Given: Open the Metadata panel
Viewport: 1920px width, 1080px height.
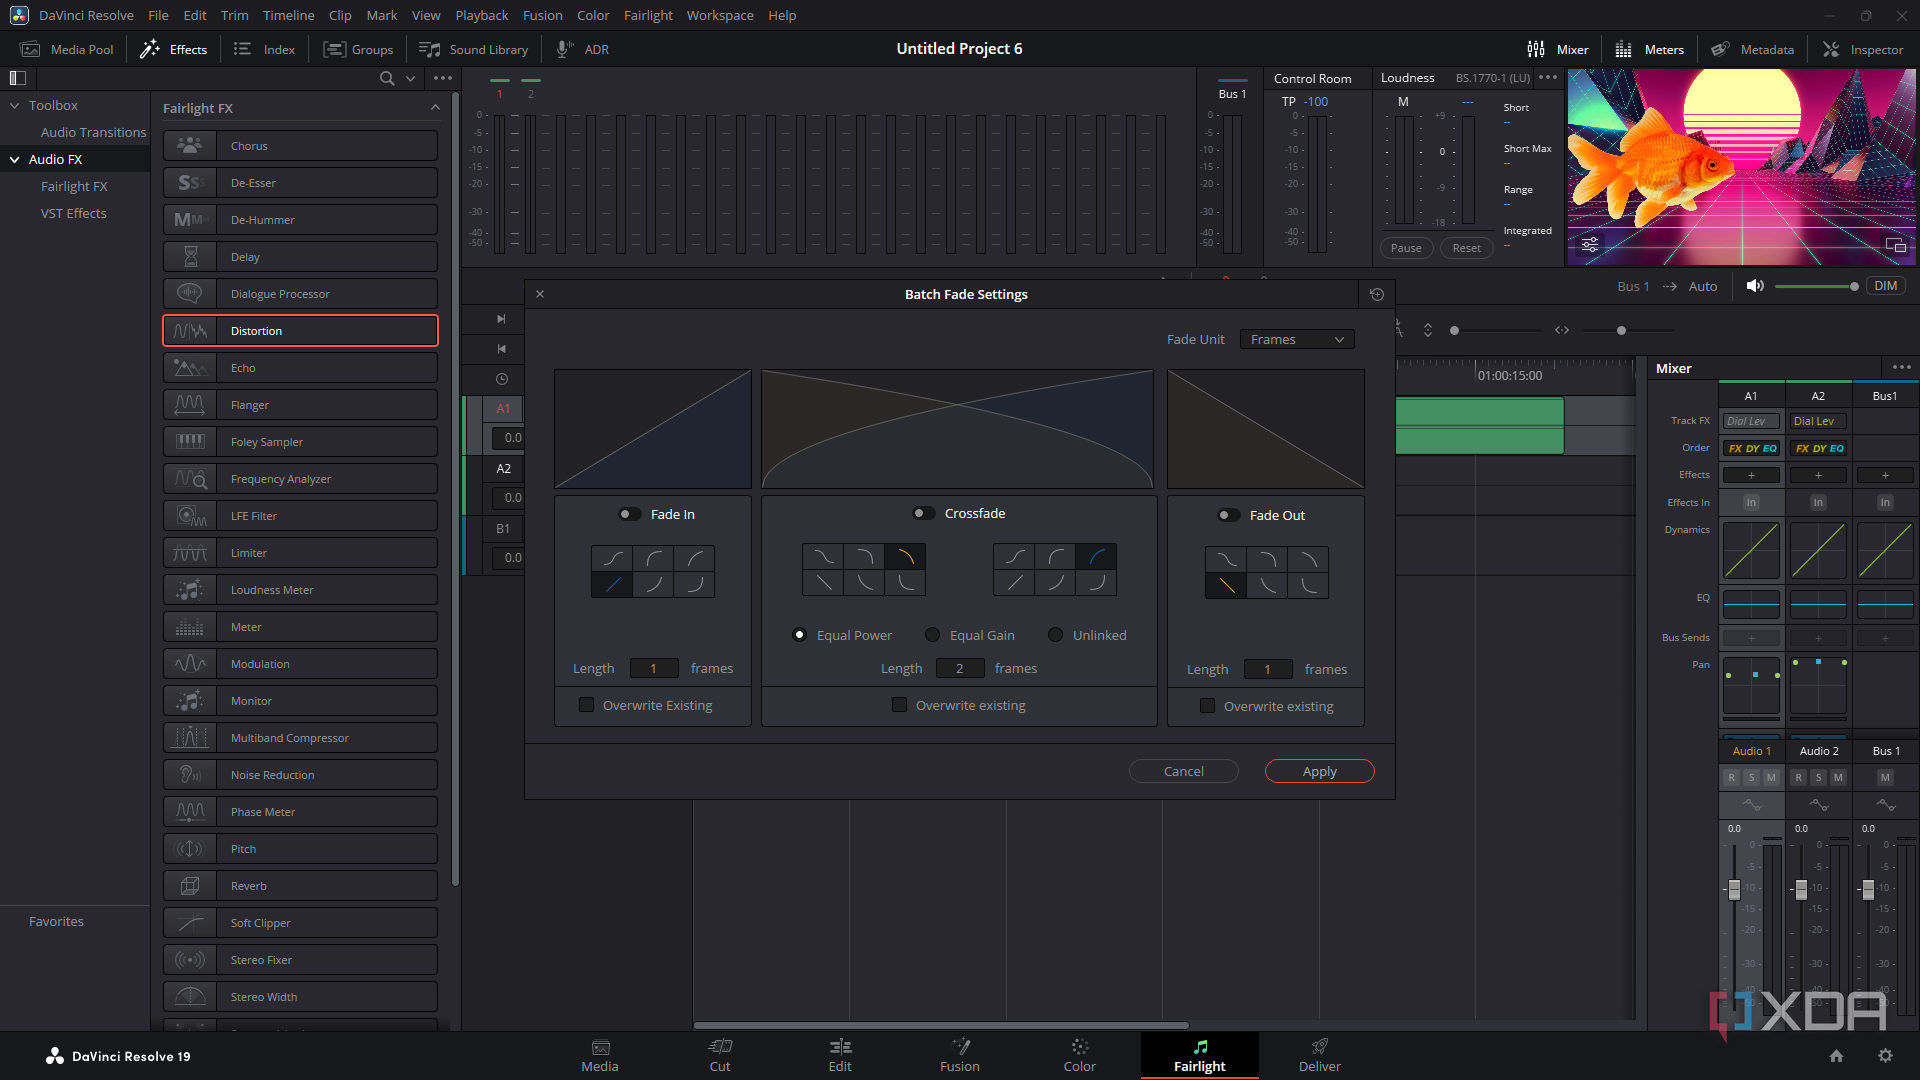Looking at the screenshot, I should (x=1752, y=49).
